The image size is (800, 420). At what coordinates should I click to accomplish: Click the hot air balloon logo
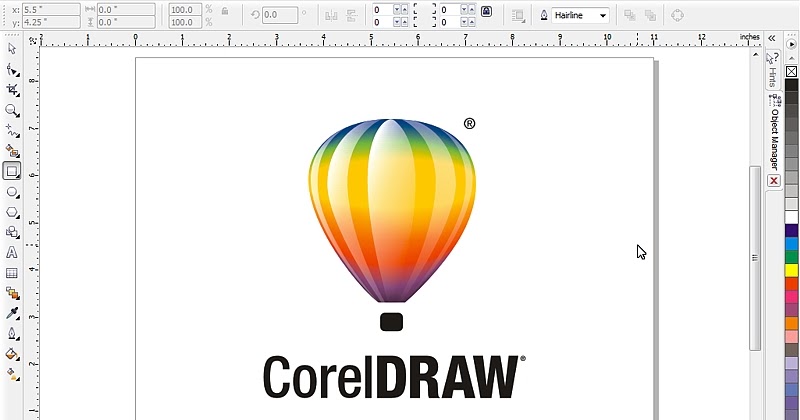click(392, 210)
